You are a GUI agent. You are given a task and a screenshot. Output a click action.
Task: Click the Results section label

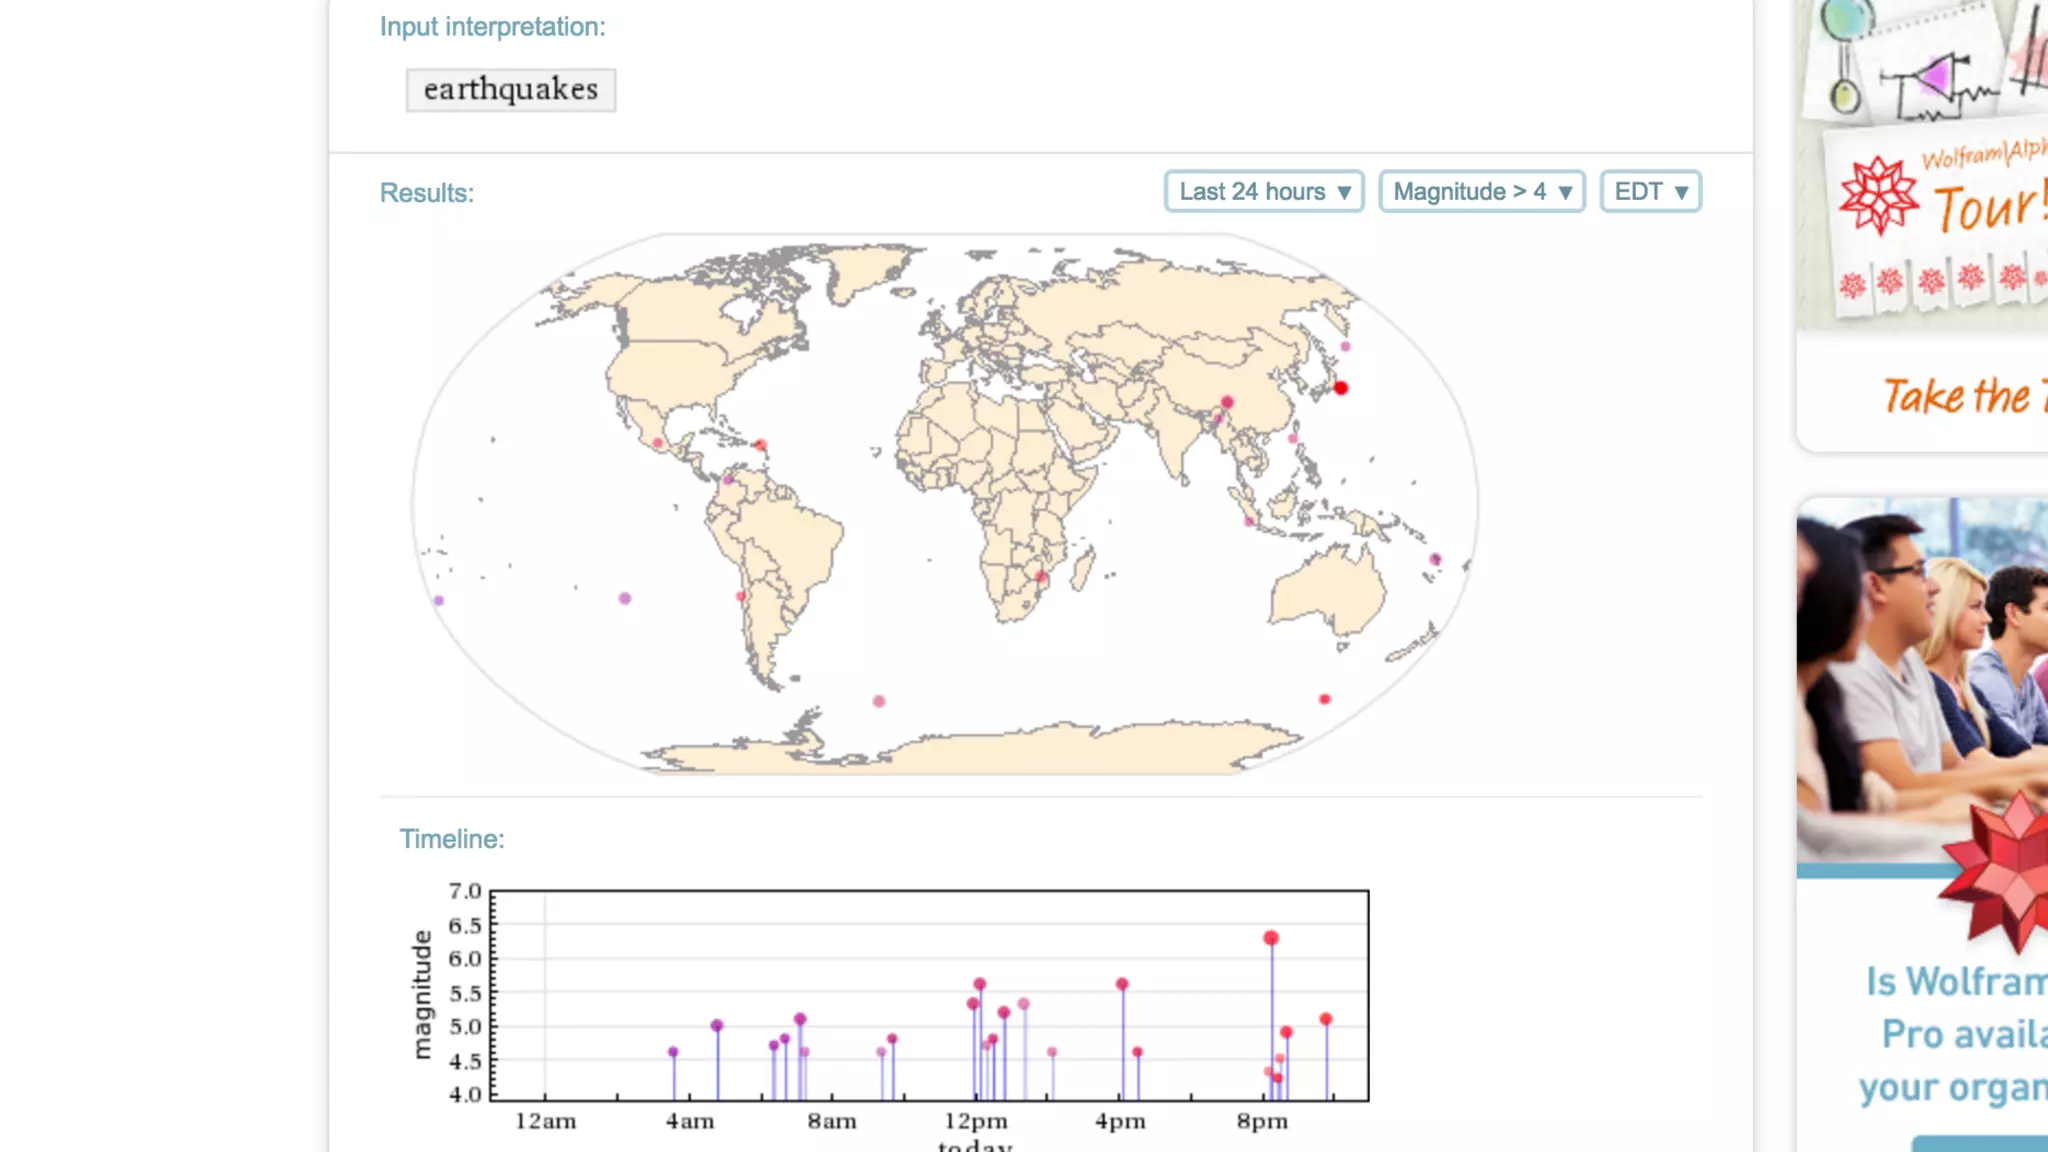coord(426,193)
